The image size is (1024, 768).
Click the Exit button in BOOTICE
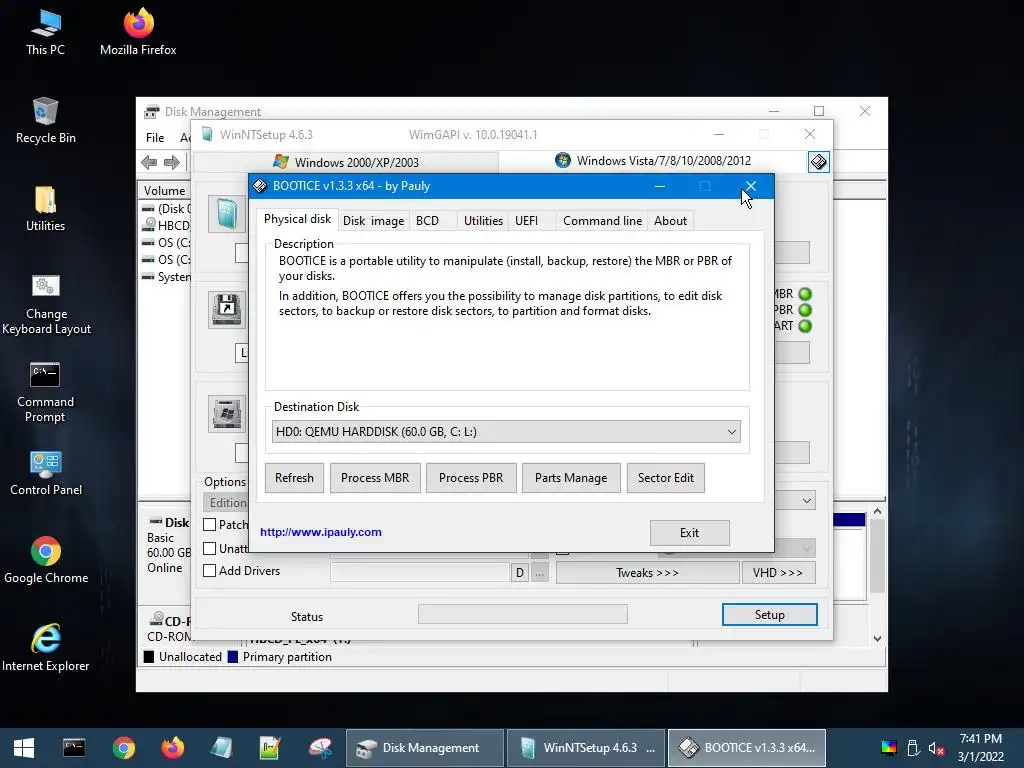689,533
